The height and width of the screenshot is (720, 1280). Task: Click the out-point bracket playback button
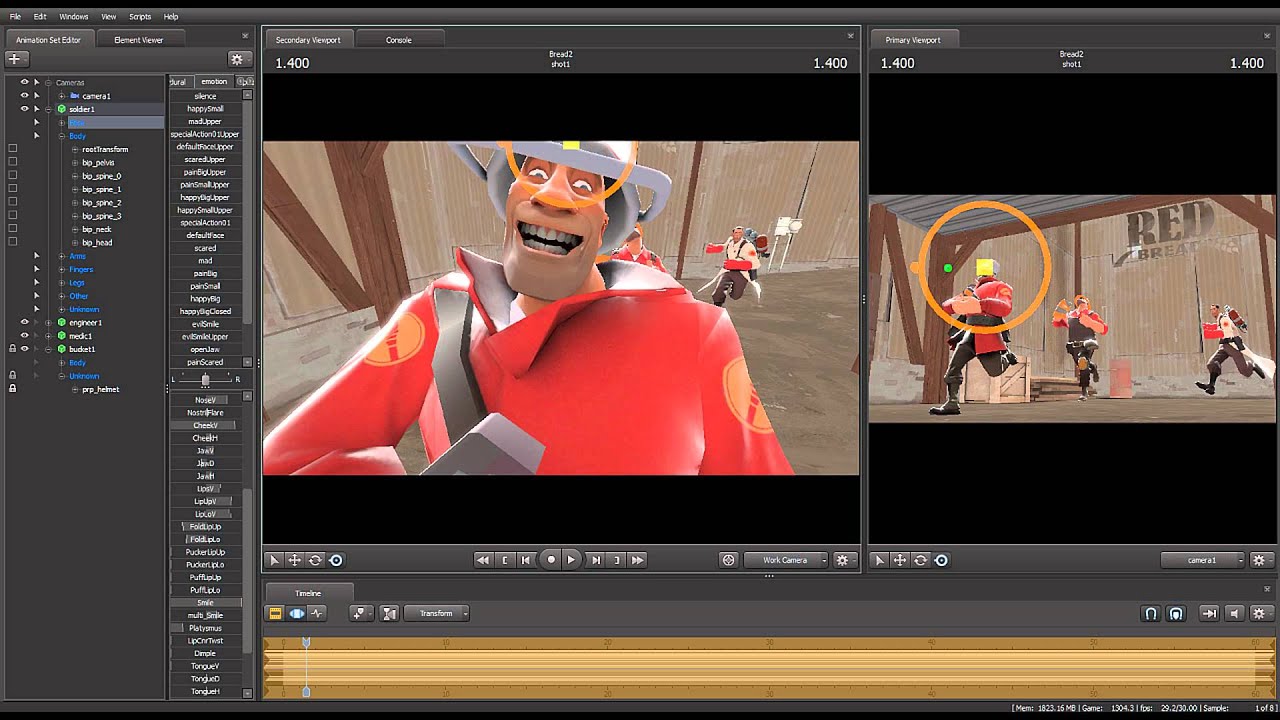[x=617, y=560]
